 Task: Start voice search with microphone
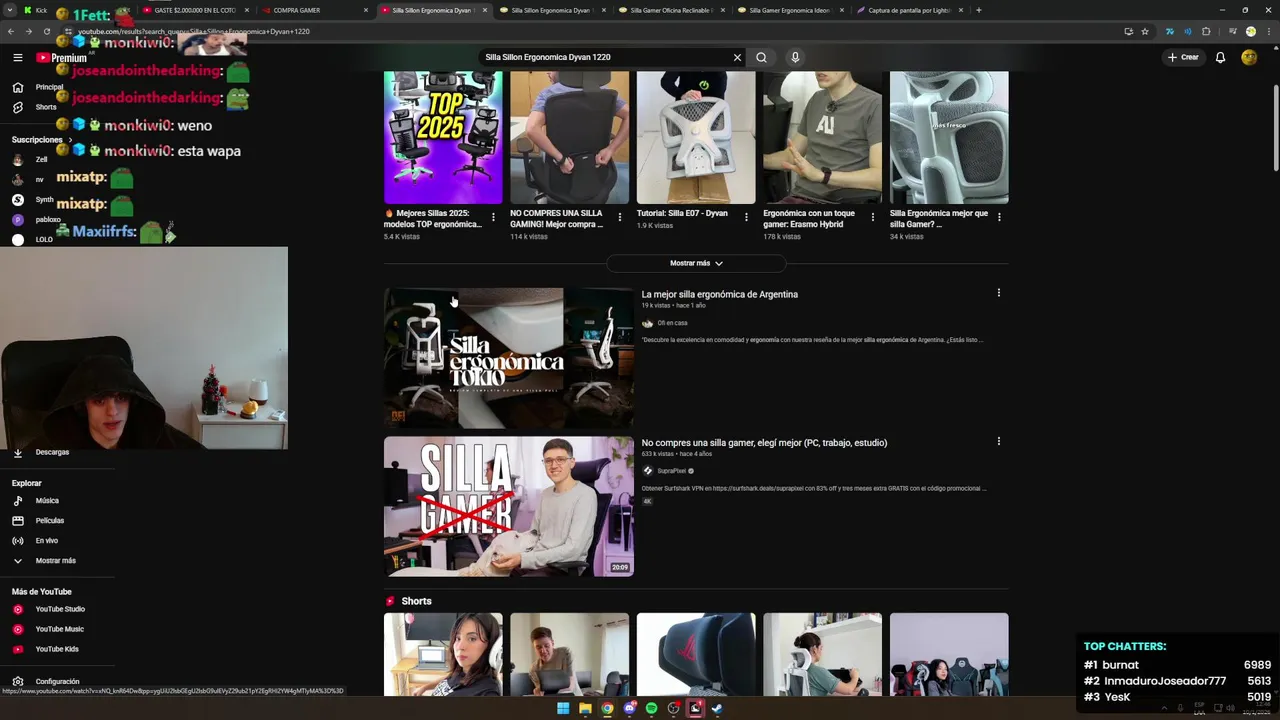[x=795, y=57]
